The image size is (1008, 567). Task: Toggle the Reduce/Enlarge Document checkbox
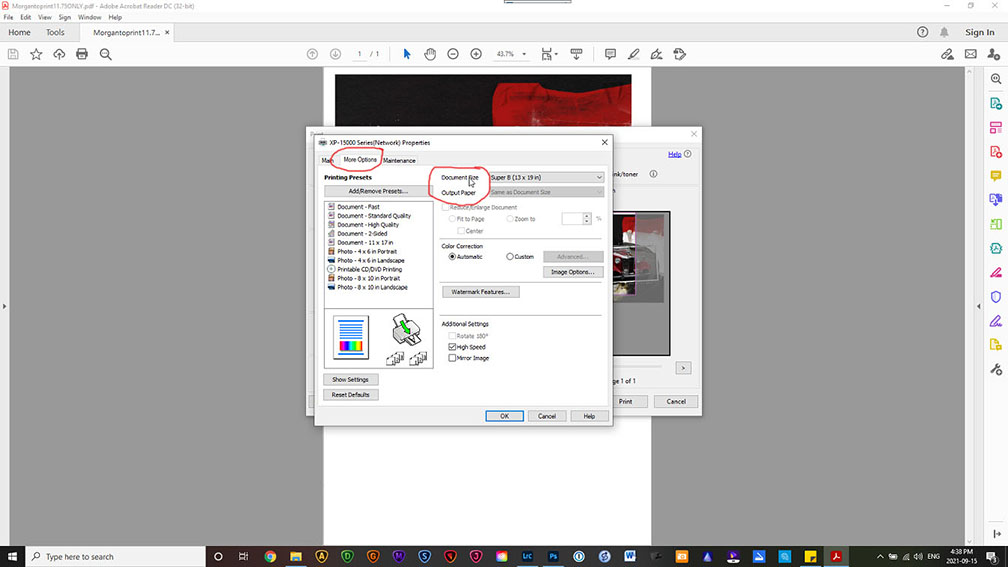446,207
